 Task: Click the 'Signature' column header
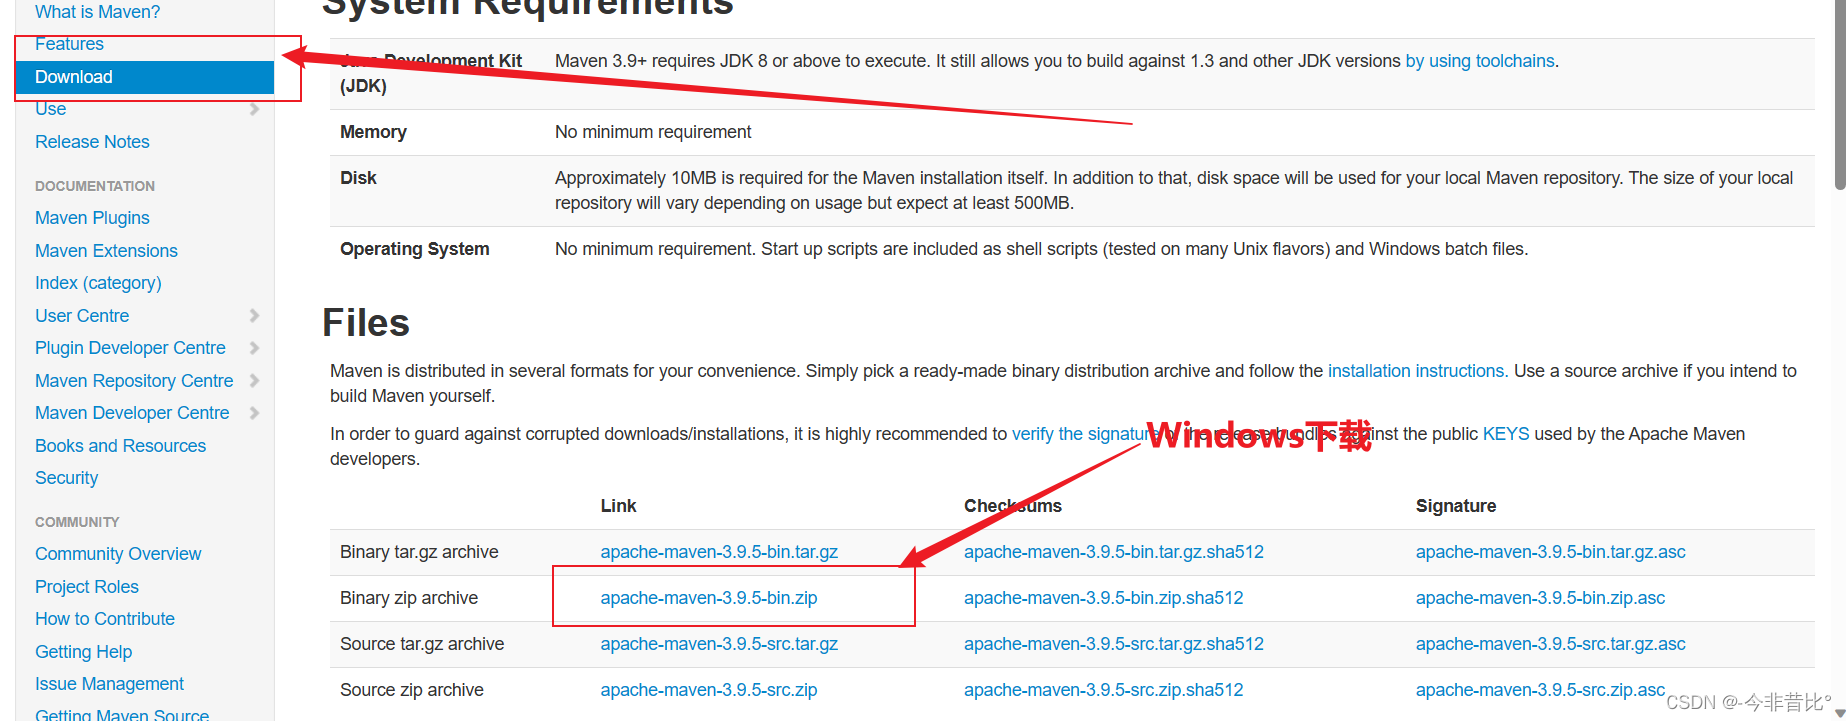[1456, 506]
